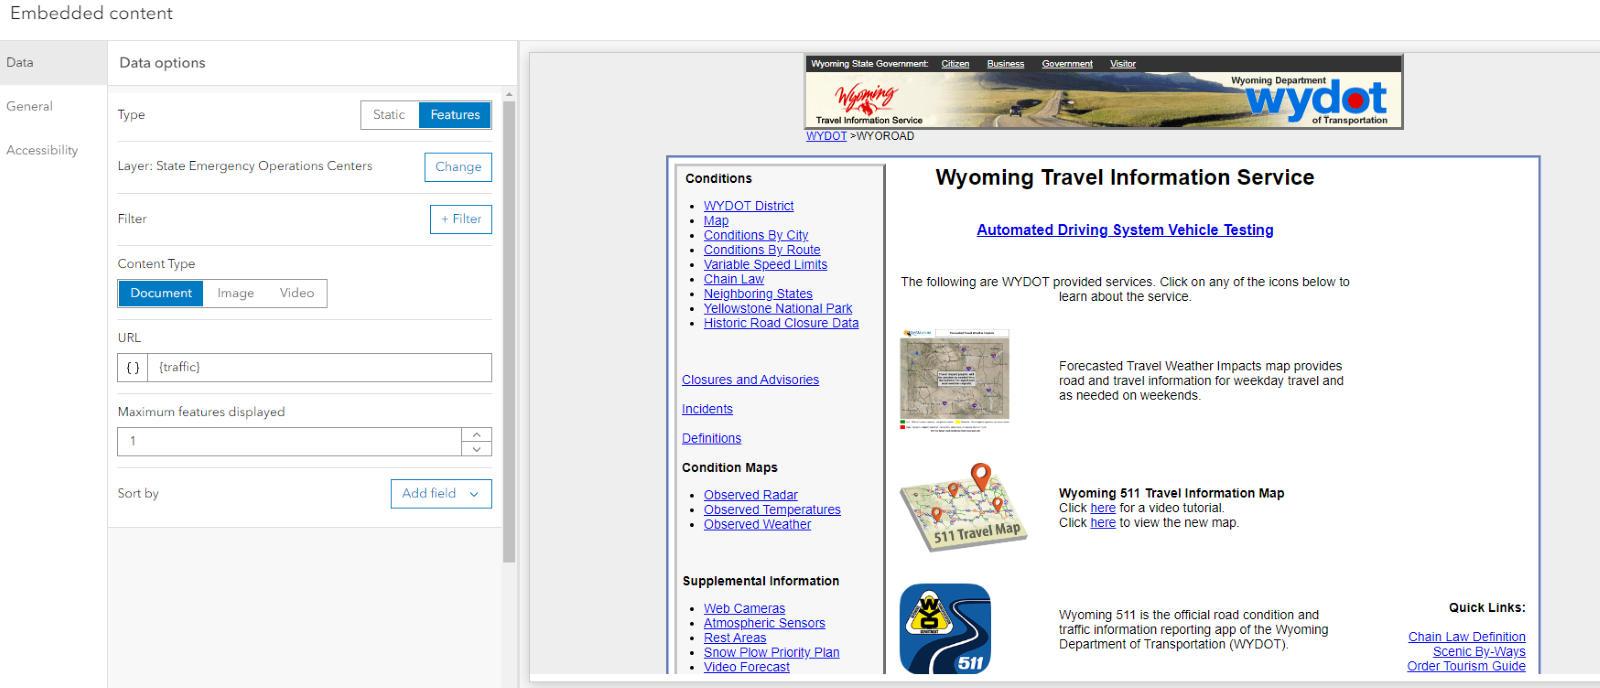Image resolution: width=1600 pixels, height=688 pixels.
Task: Open the Visitor link in banner
Action: (x=1123, y=64)
